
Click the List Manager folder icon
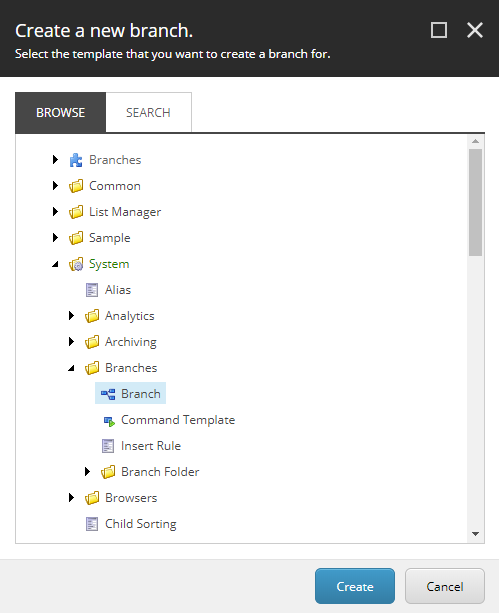tap(76, 212)
